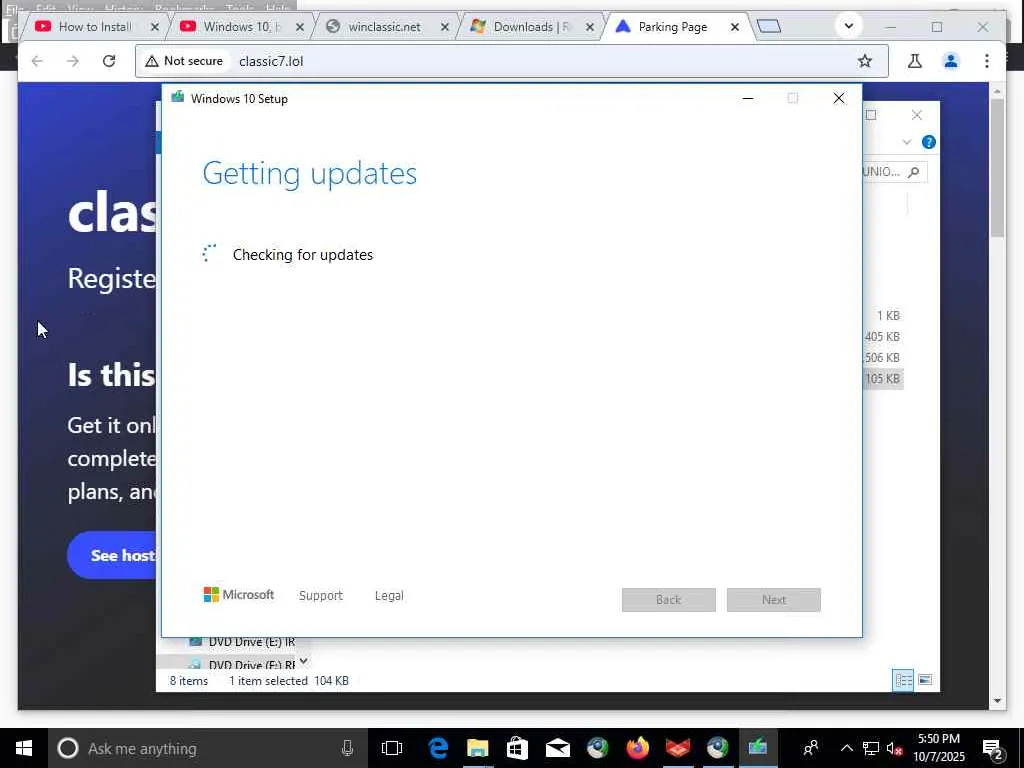The height and width of the screenshot is (768, 1024).
Task: Go back in browser history
Action: [x=37, y=61]
